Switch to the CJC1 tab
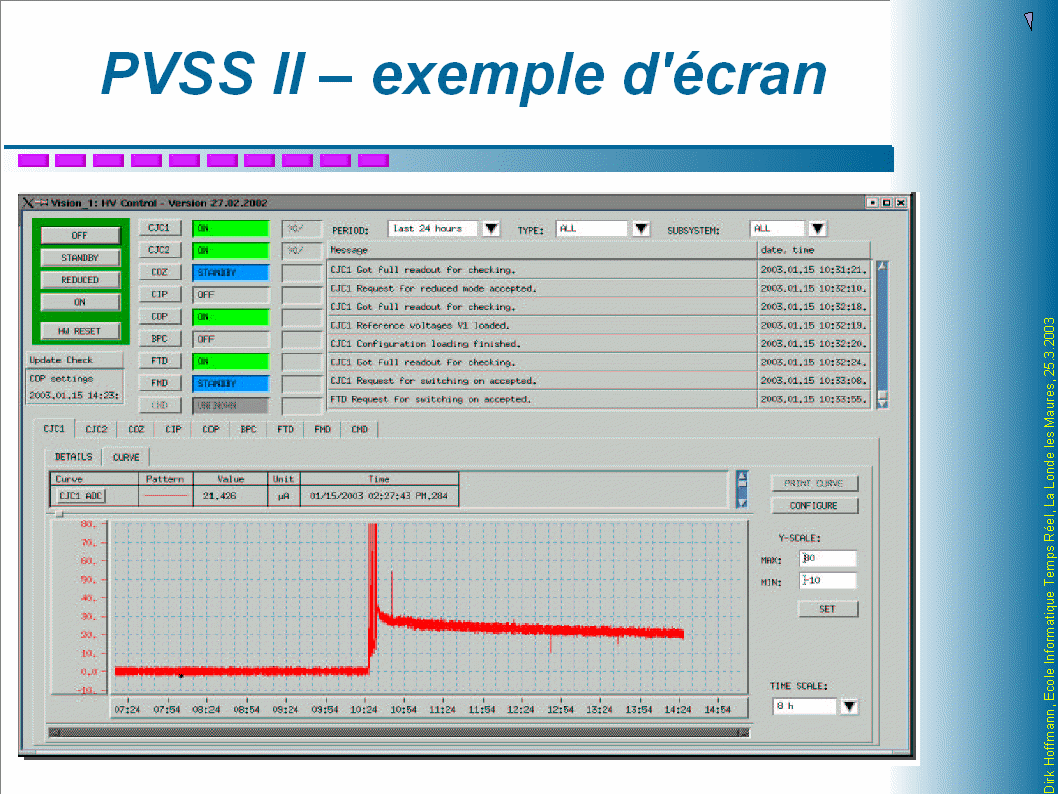Viewport: 1058px width, 794px height. pos(54,429)
